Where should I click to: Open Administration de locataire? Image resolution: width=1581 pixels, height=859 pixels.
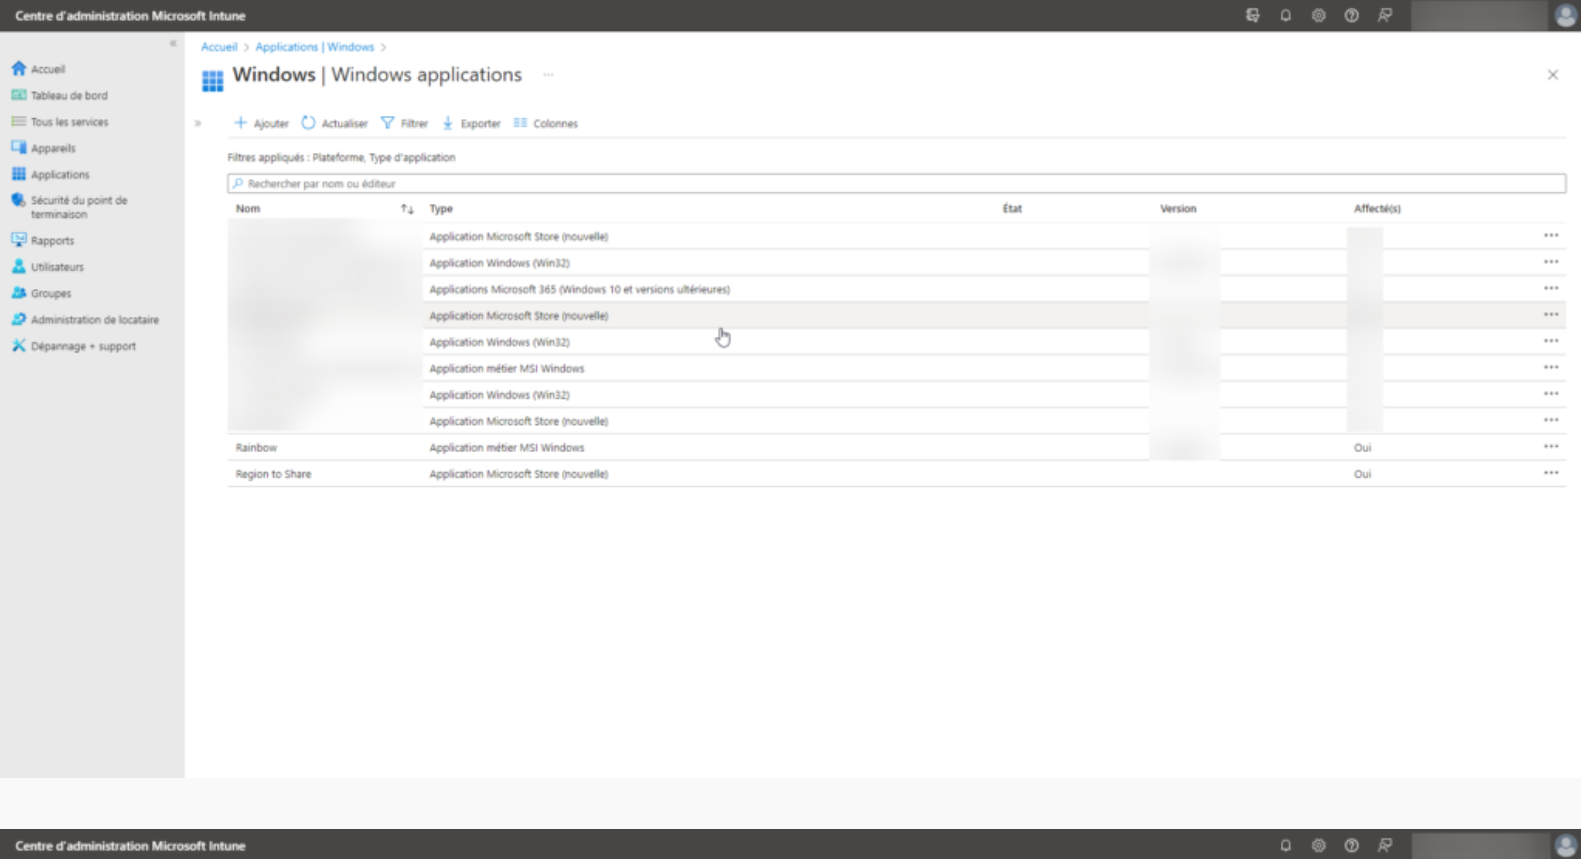pyautogui.click(x=85, y=320)
